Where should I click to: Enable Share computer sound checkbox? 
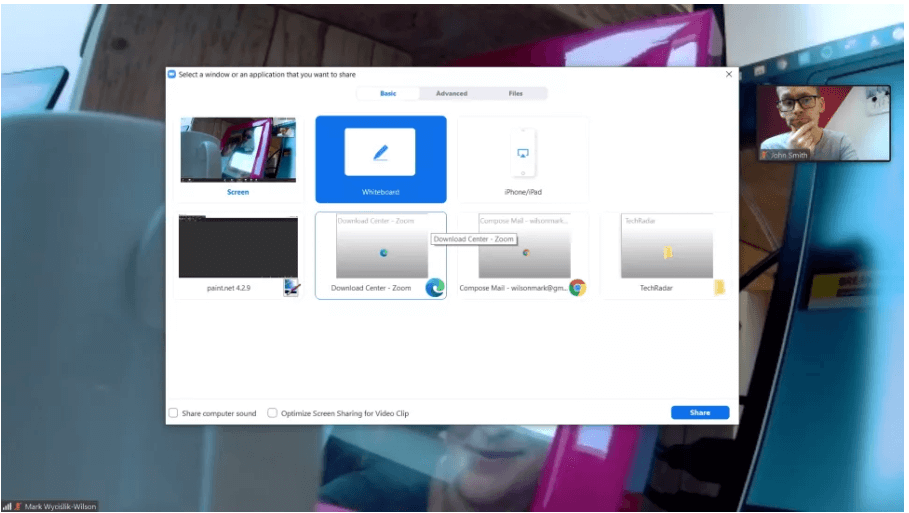click(173, 413)
